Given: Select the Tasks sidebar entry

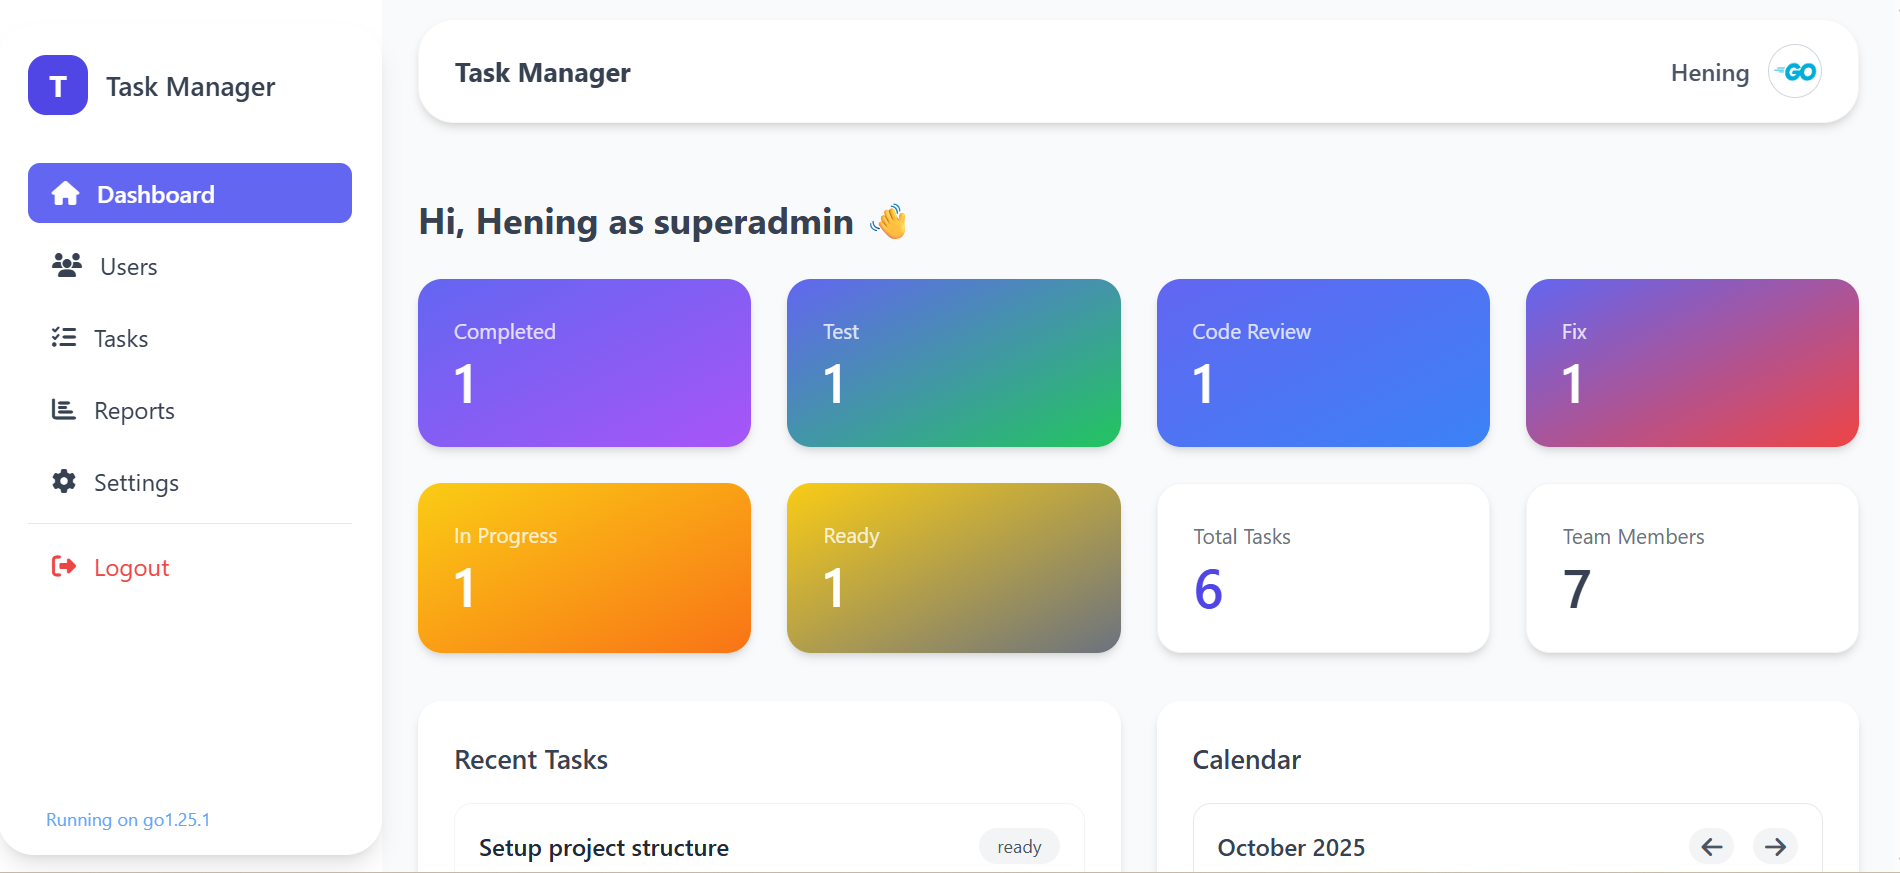Looking at the screenshot, I should pos(121,339).
